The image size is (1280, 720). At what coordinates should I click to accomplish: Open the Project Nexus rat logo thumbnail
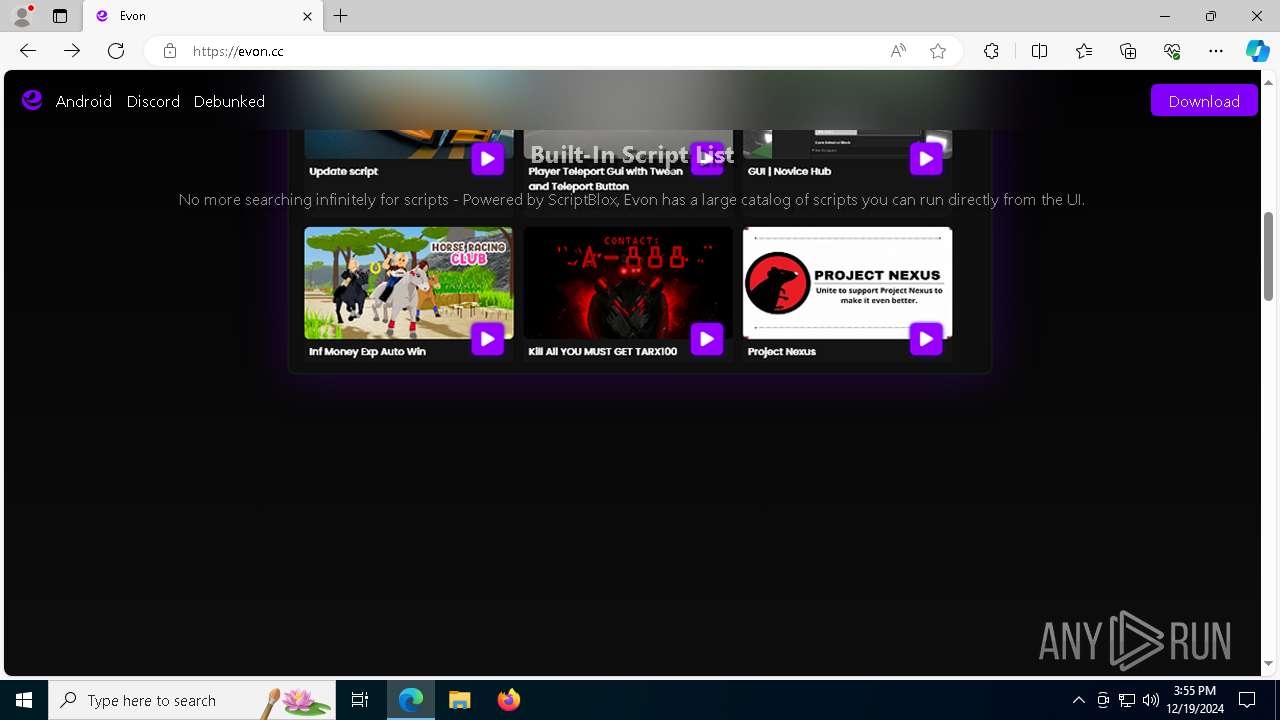[847, 283]
